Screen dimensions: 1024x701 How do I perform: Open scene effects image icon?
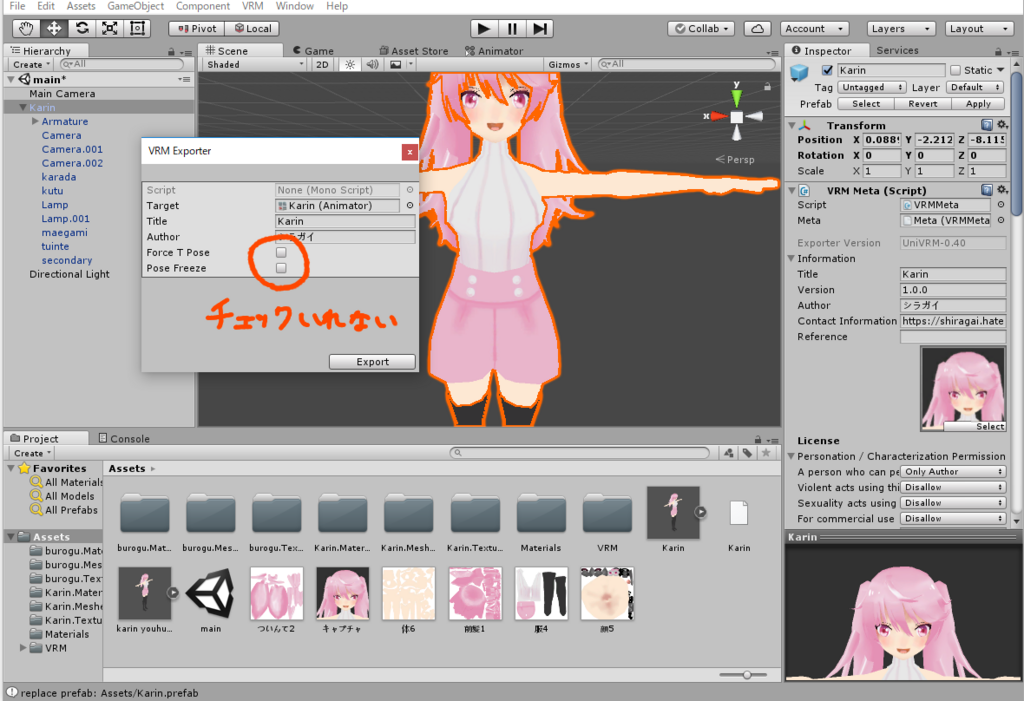click(x=396, y=65)
